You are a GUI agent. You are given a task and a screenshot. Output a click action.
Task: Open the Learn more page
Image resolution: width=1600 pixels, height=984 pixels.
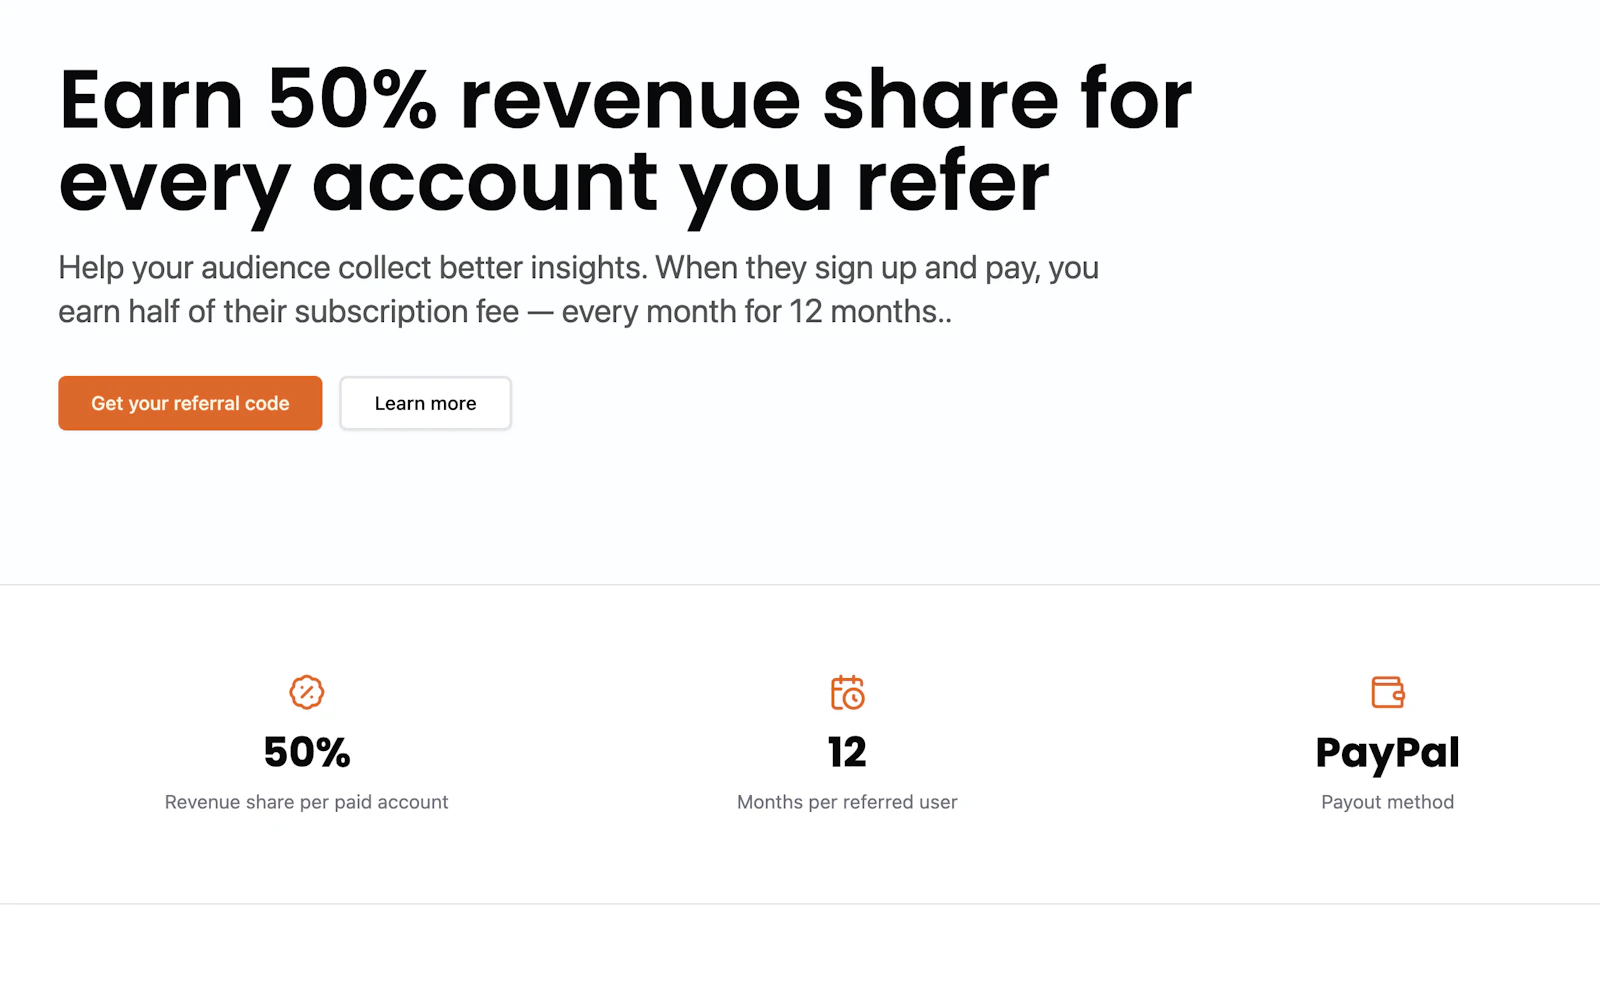[425, 403]
